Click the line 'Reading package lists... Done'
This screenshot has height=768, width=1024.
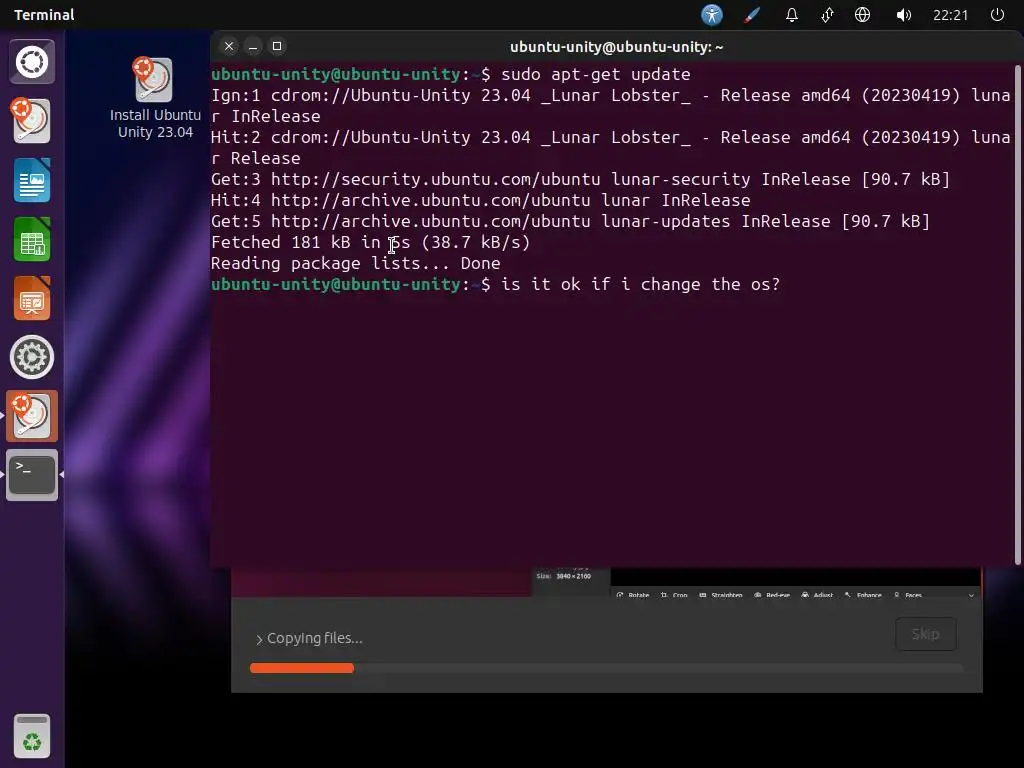click(355, 263)
